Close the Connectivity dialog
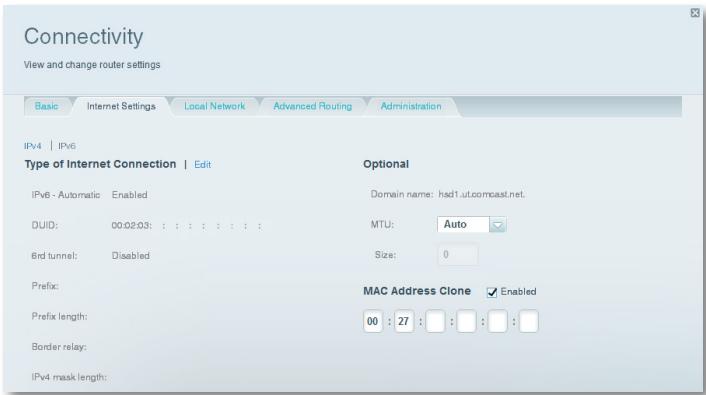This screenshot has width=706, height=395. [x=695, y=13]
